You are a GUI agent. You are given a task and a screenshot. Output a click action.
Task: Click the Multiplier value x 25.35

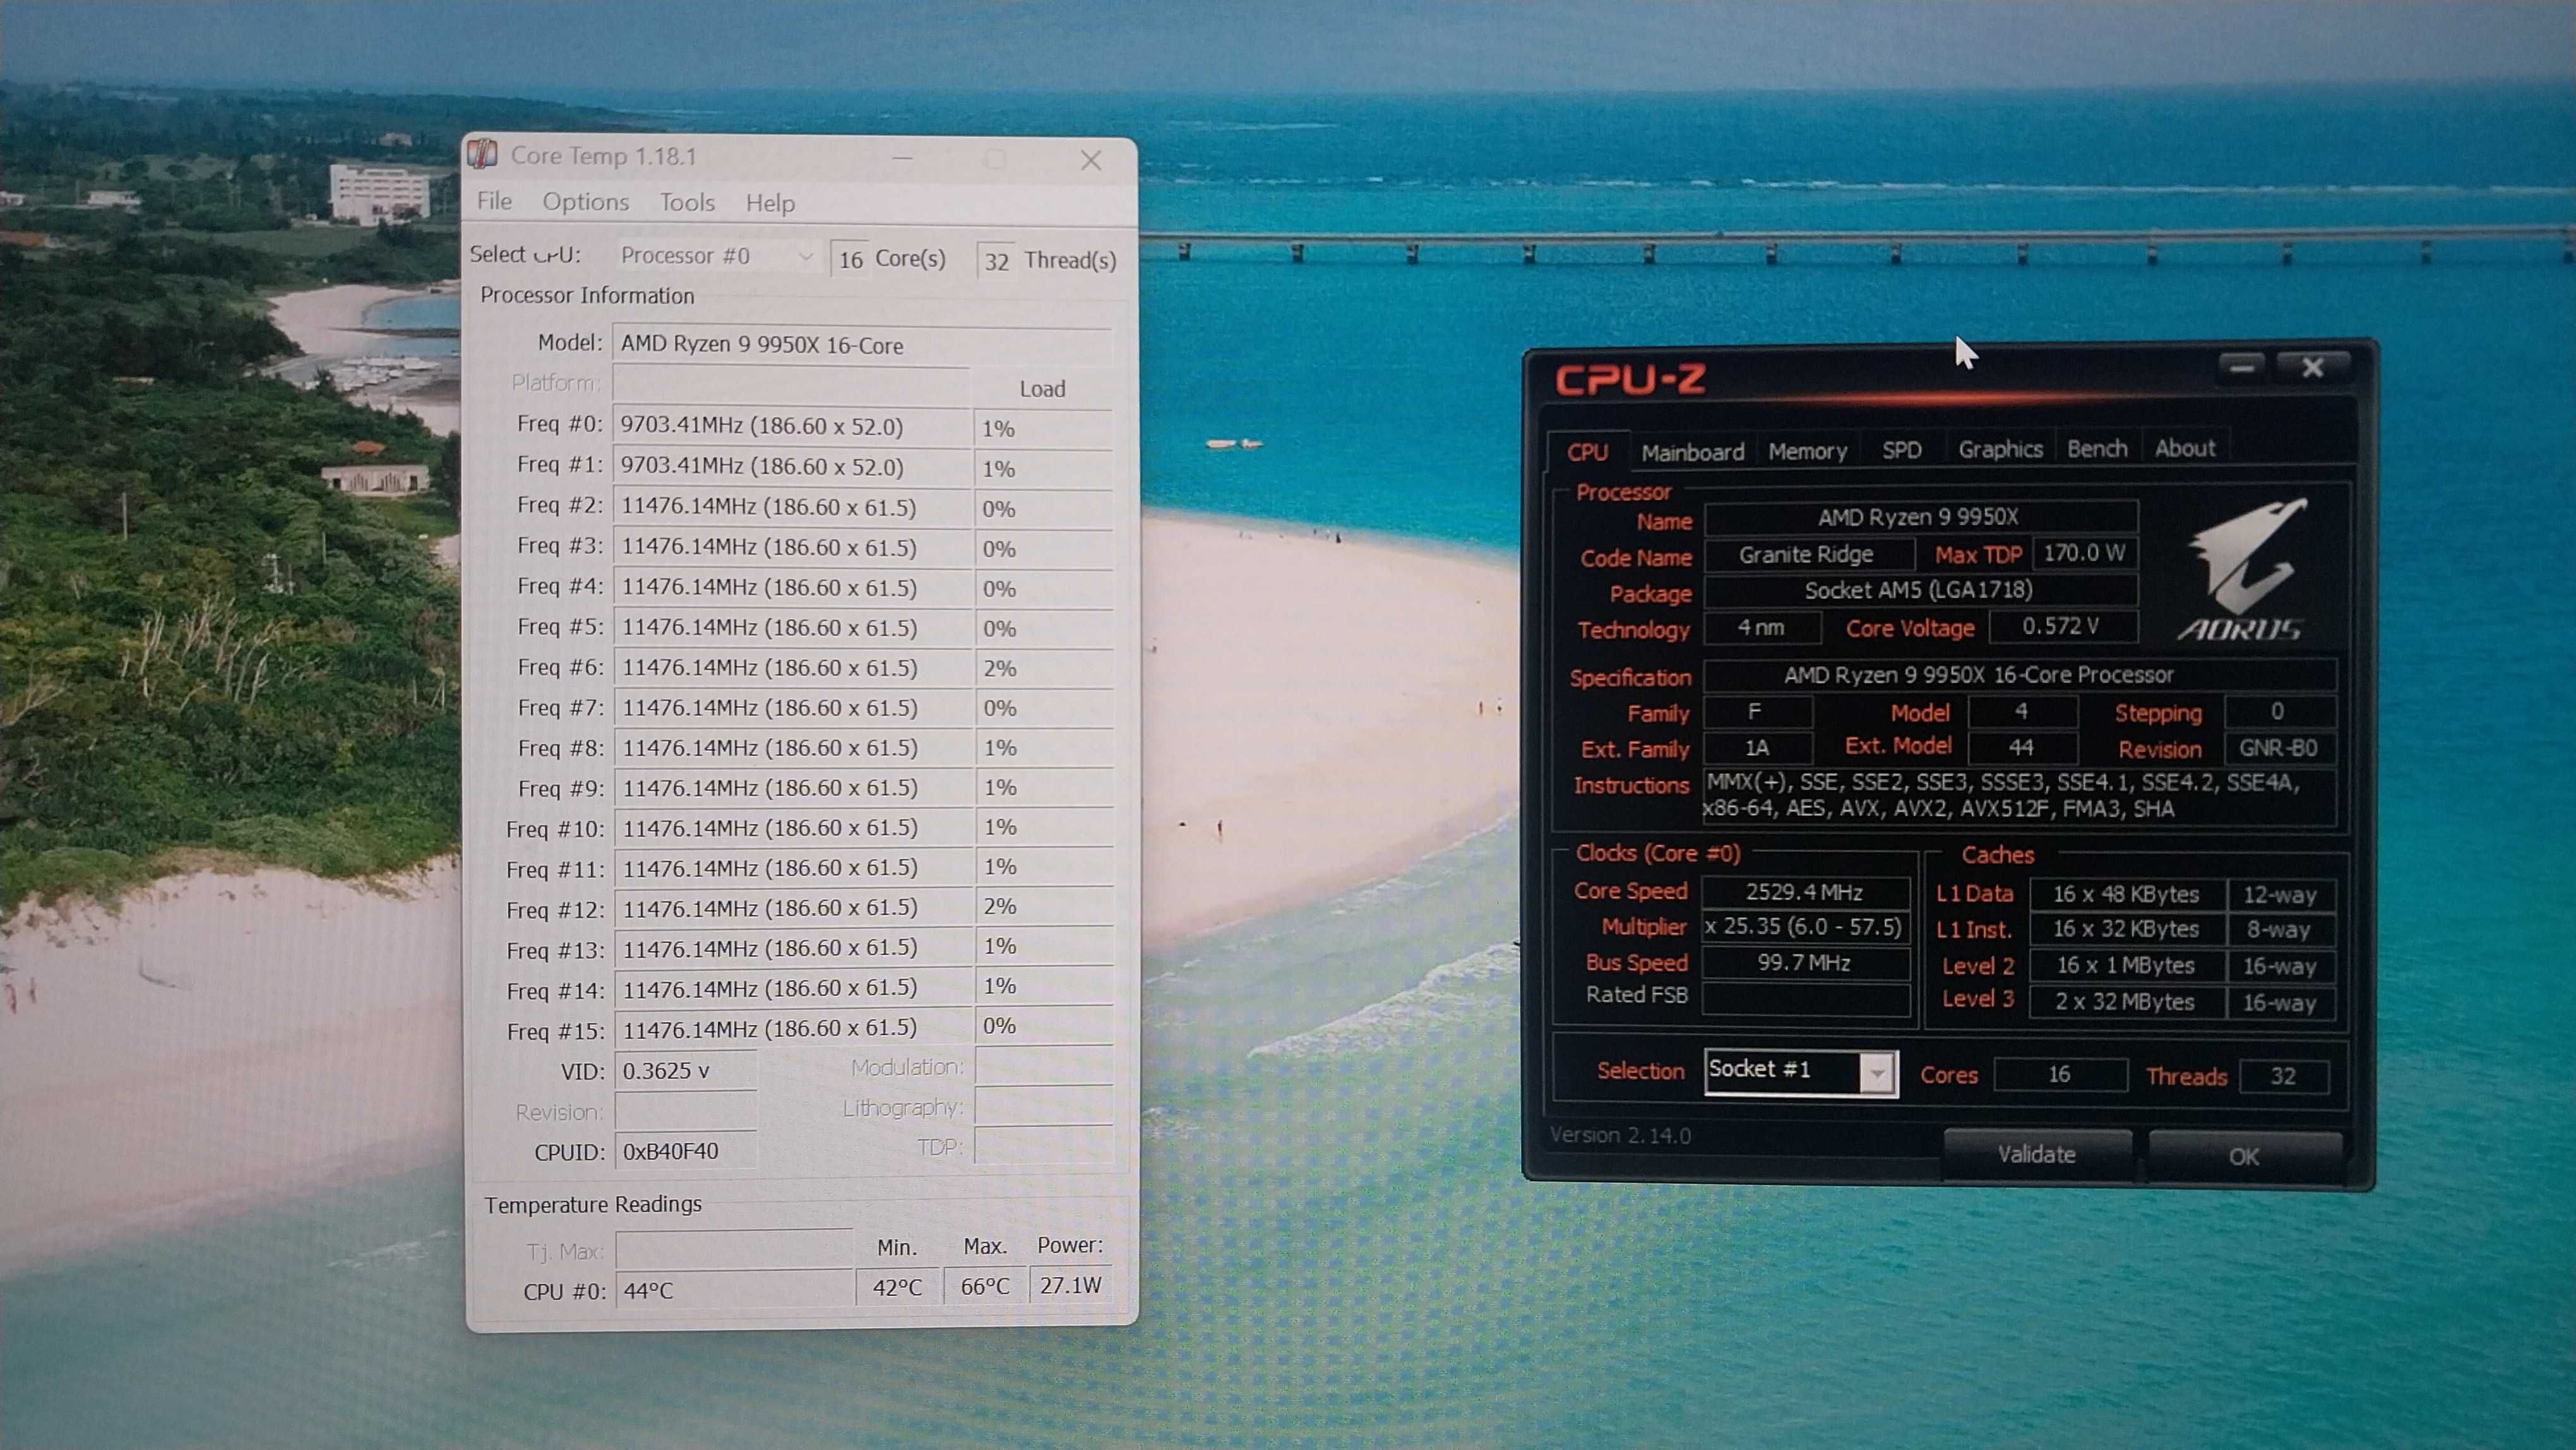pos(1806,927)
